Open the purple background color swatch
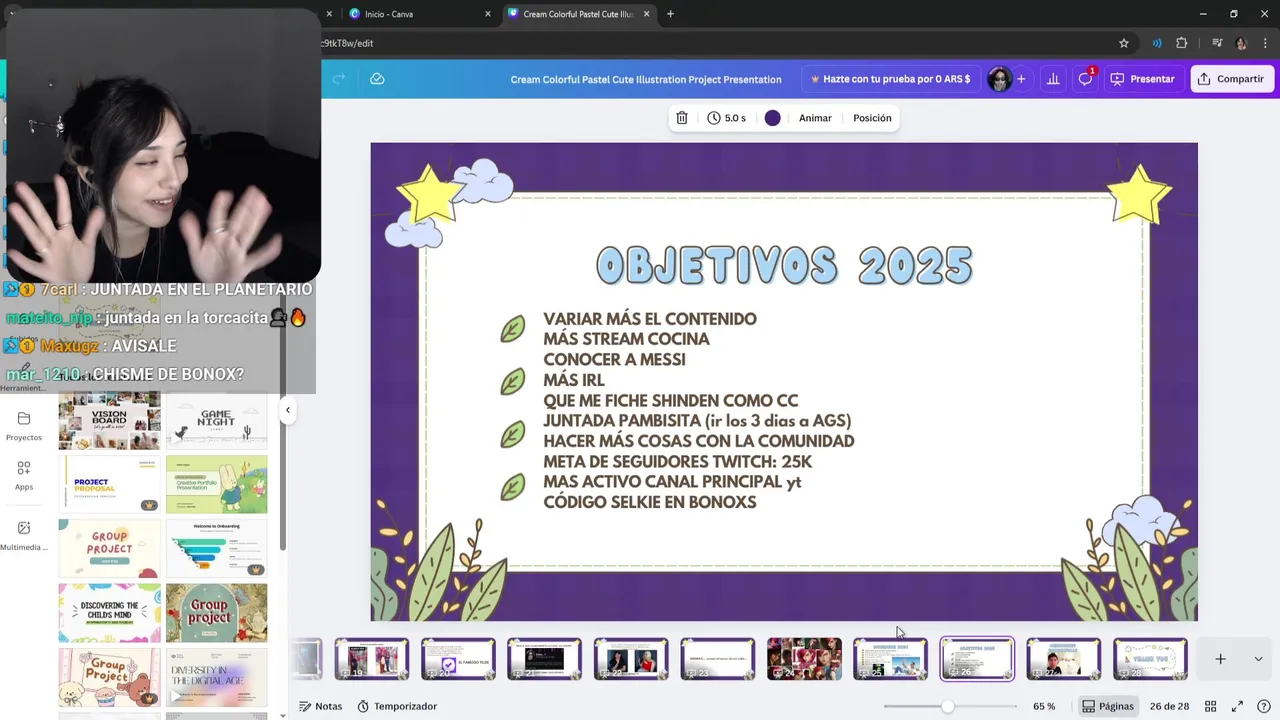Viewport: 1280px width, 720px height. tap(772, 118)
